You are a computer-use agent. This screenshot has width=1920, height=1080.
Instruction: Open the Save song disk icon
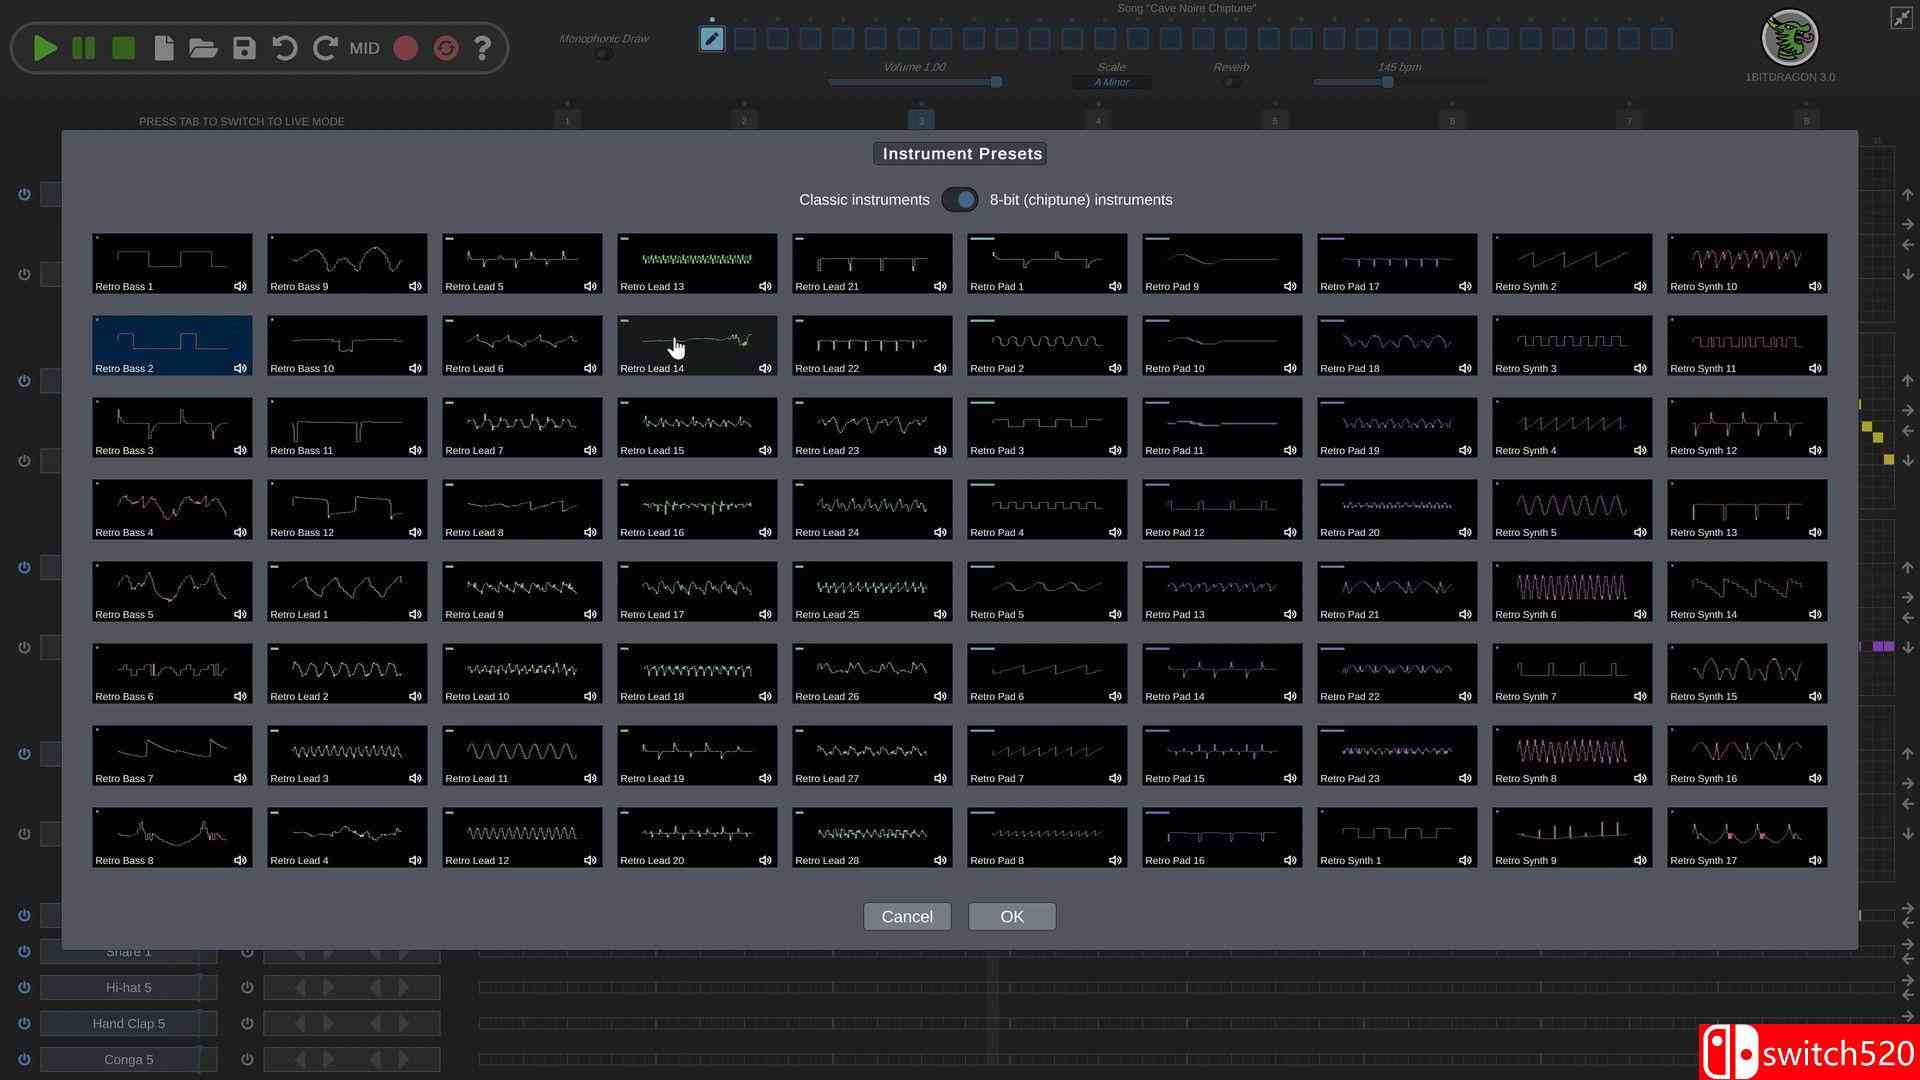pos(244,48)
